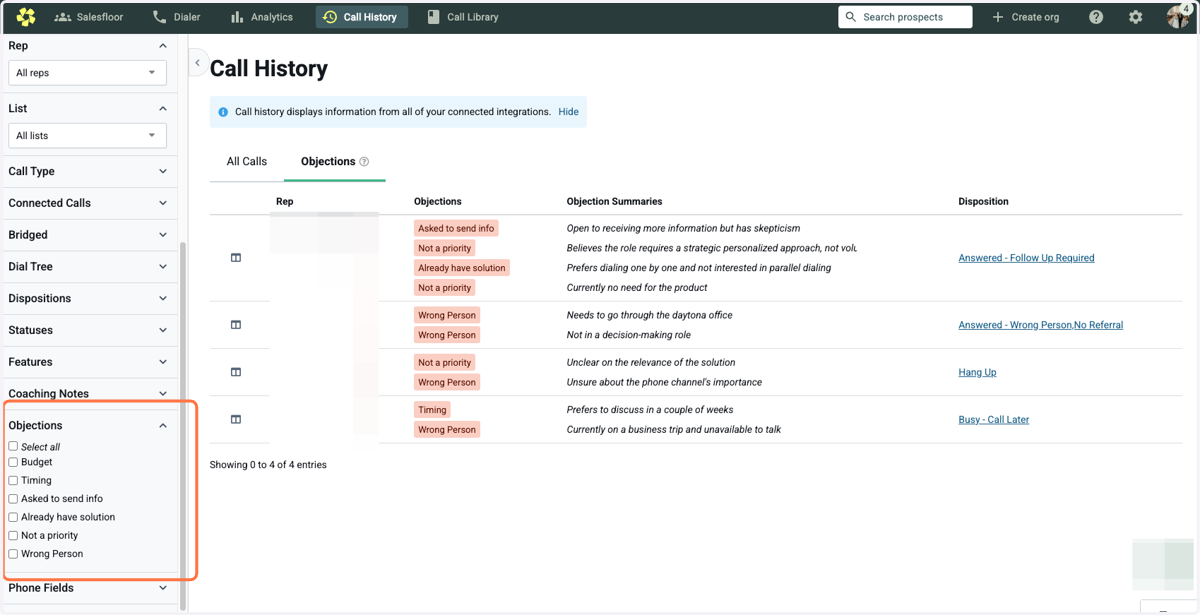Collapse the Objections filter section
The image size is (1200, 615).
163,426
